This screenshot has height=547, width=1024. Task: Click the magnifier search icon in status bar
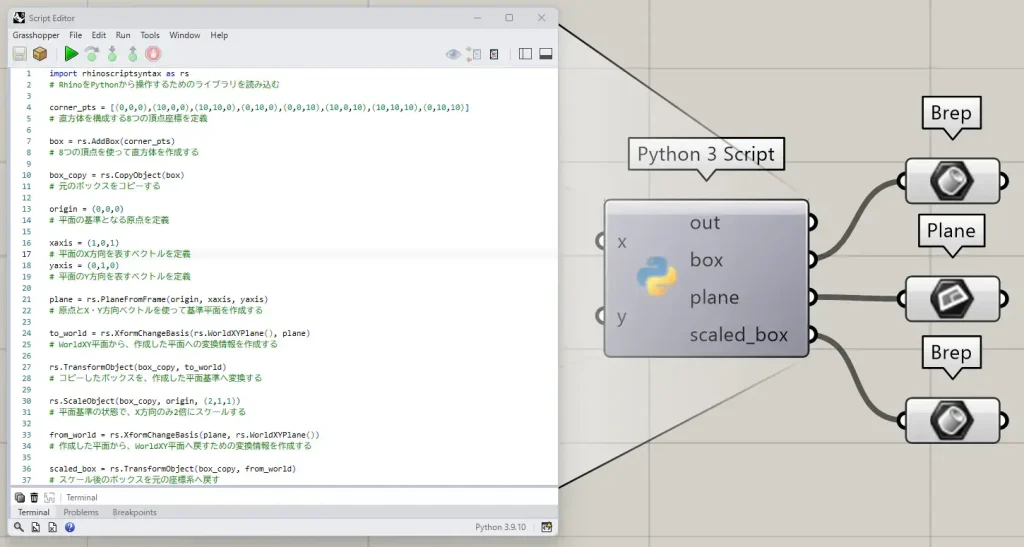pos(18,527)
